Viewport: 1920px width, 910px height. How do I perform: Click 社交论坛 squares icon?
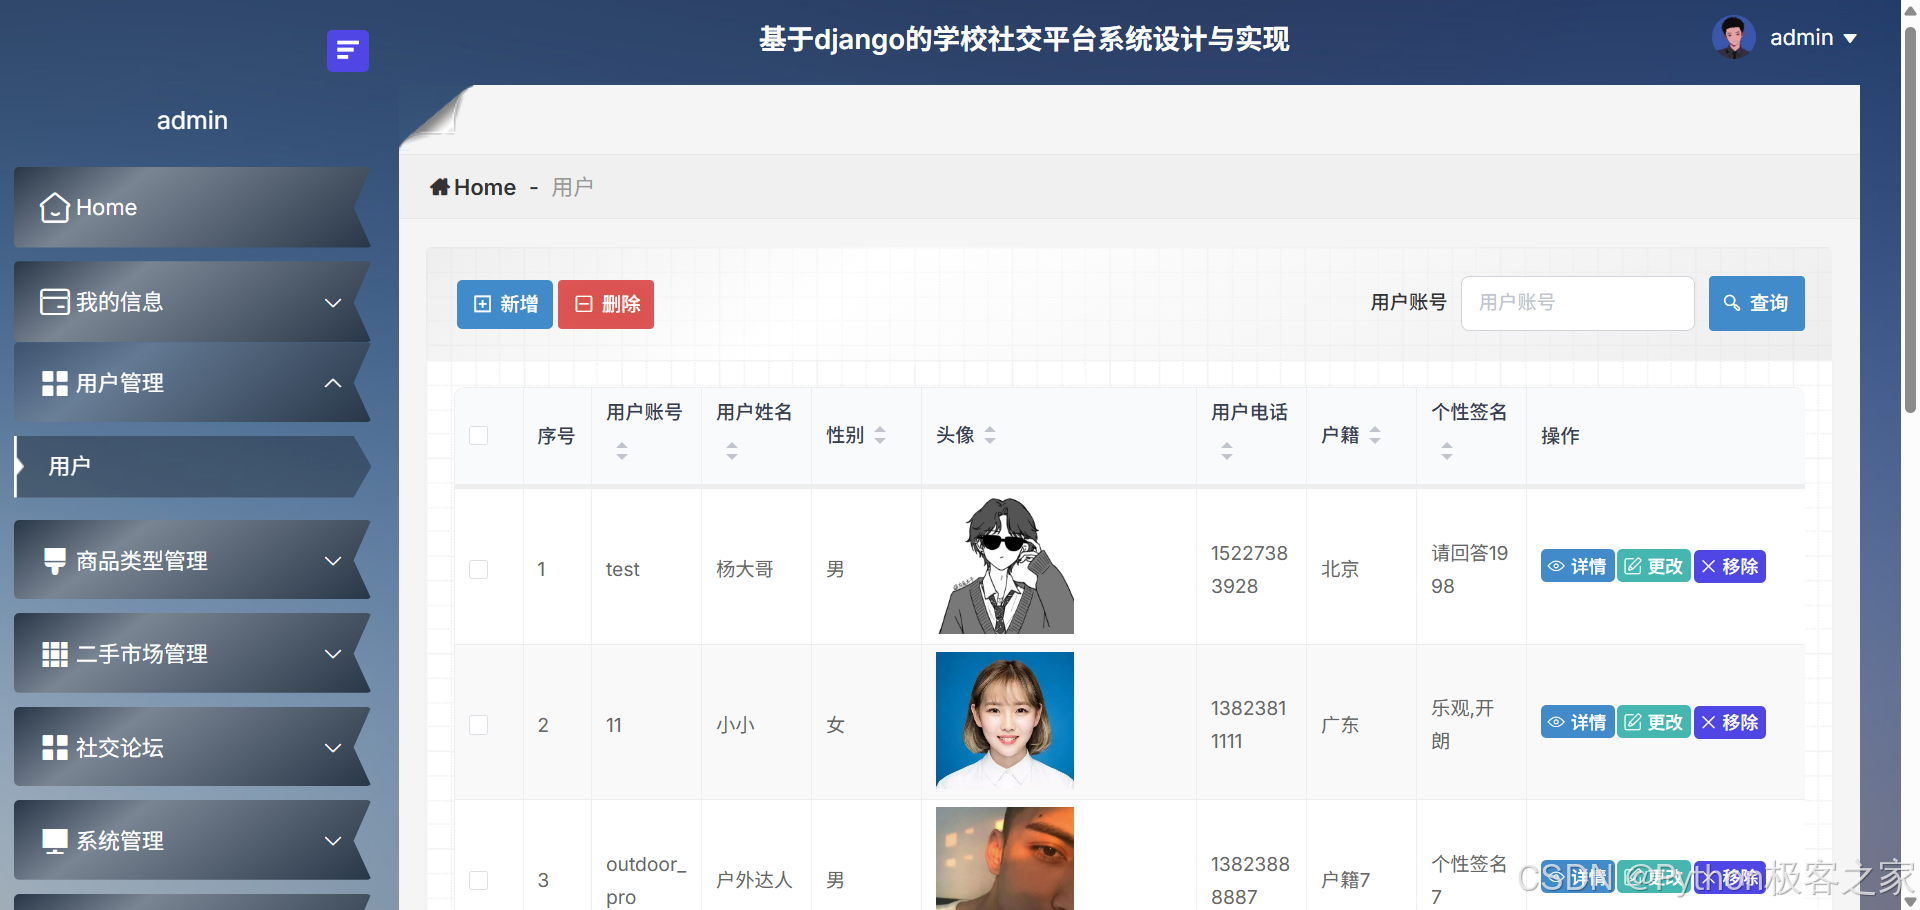click(x=54, y=748)
